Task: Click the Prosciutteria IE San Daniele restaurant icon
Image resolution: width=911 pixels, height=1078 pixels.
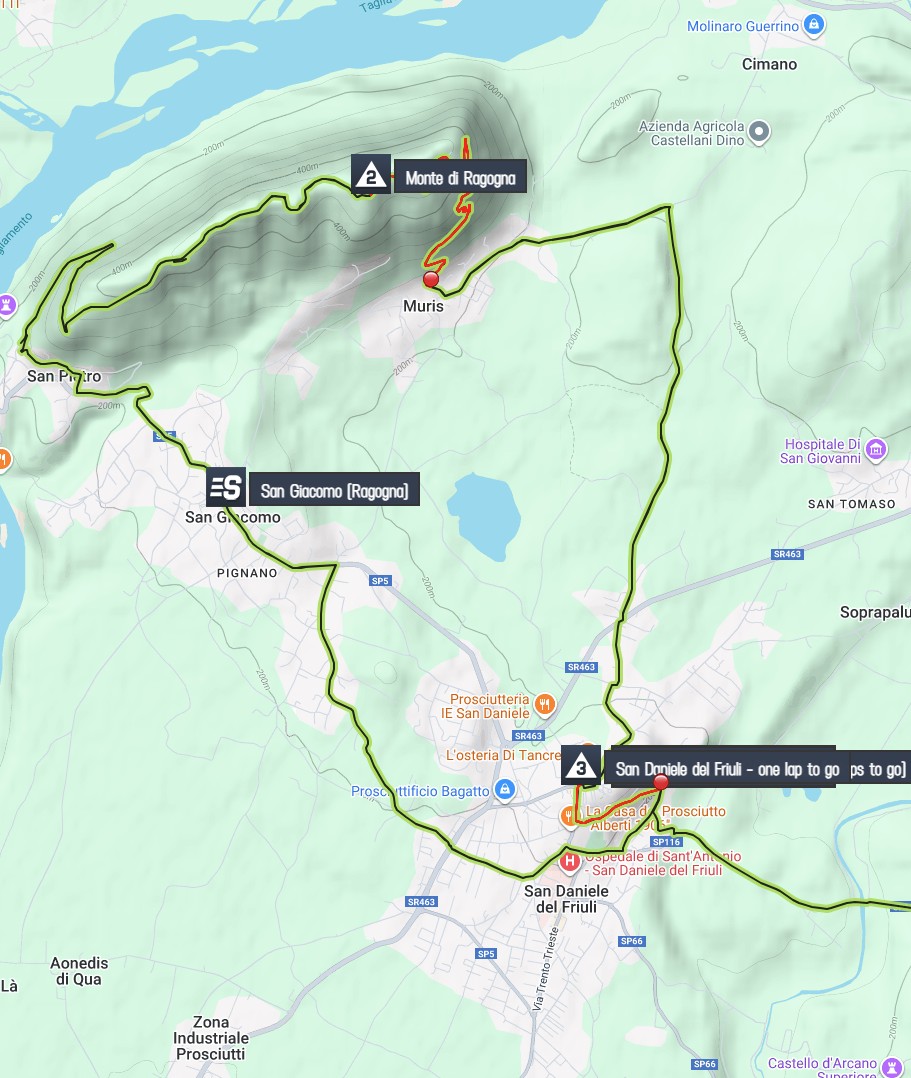Action: [x=545, y=704]
